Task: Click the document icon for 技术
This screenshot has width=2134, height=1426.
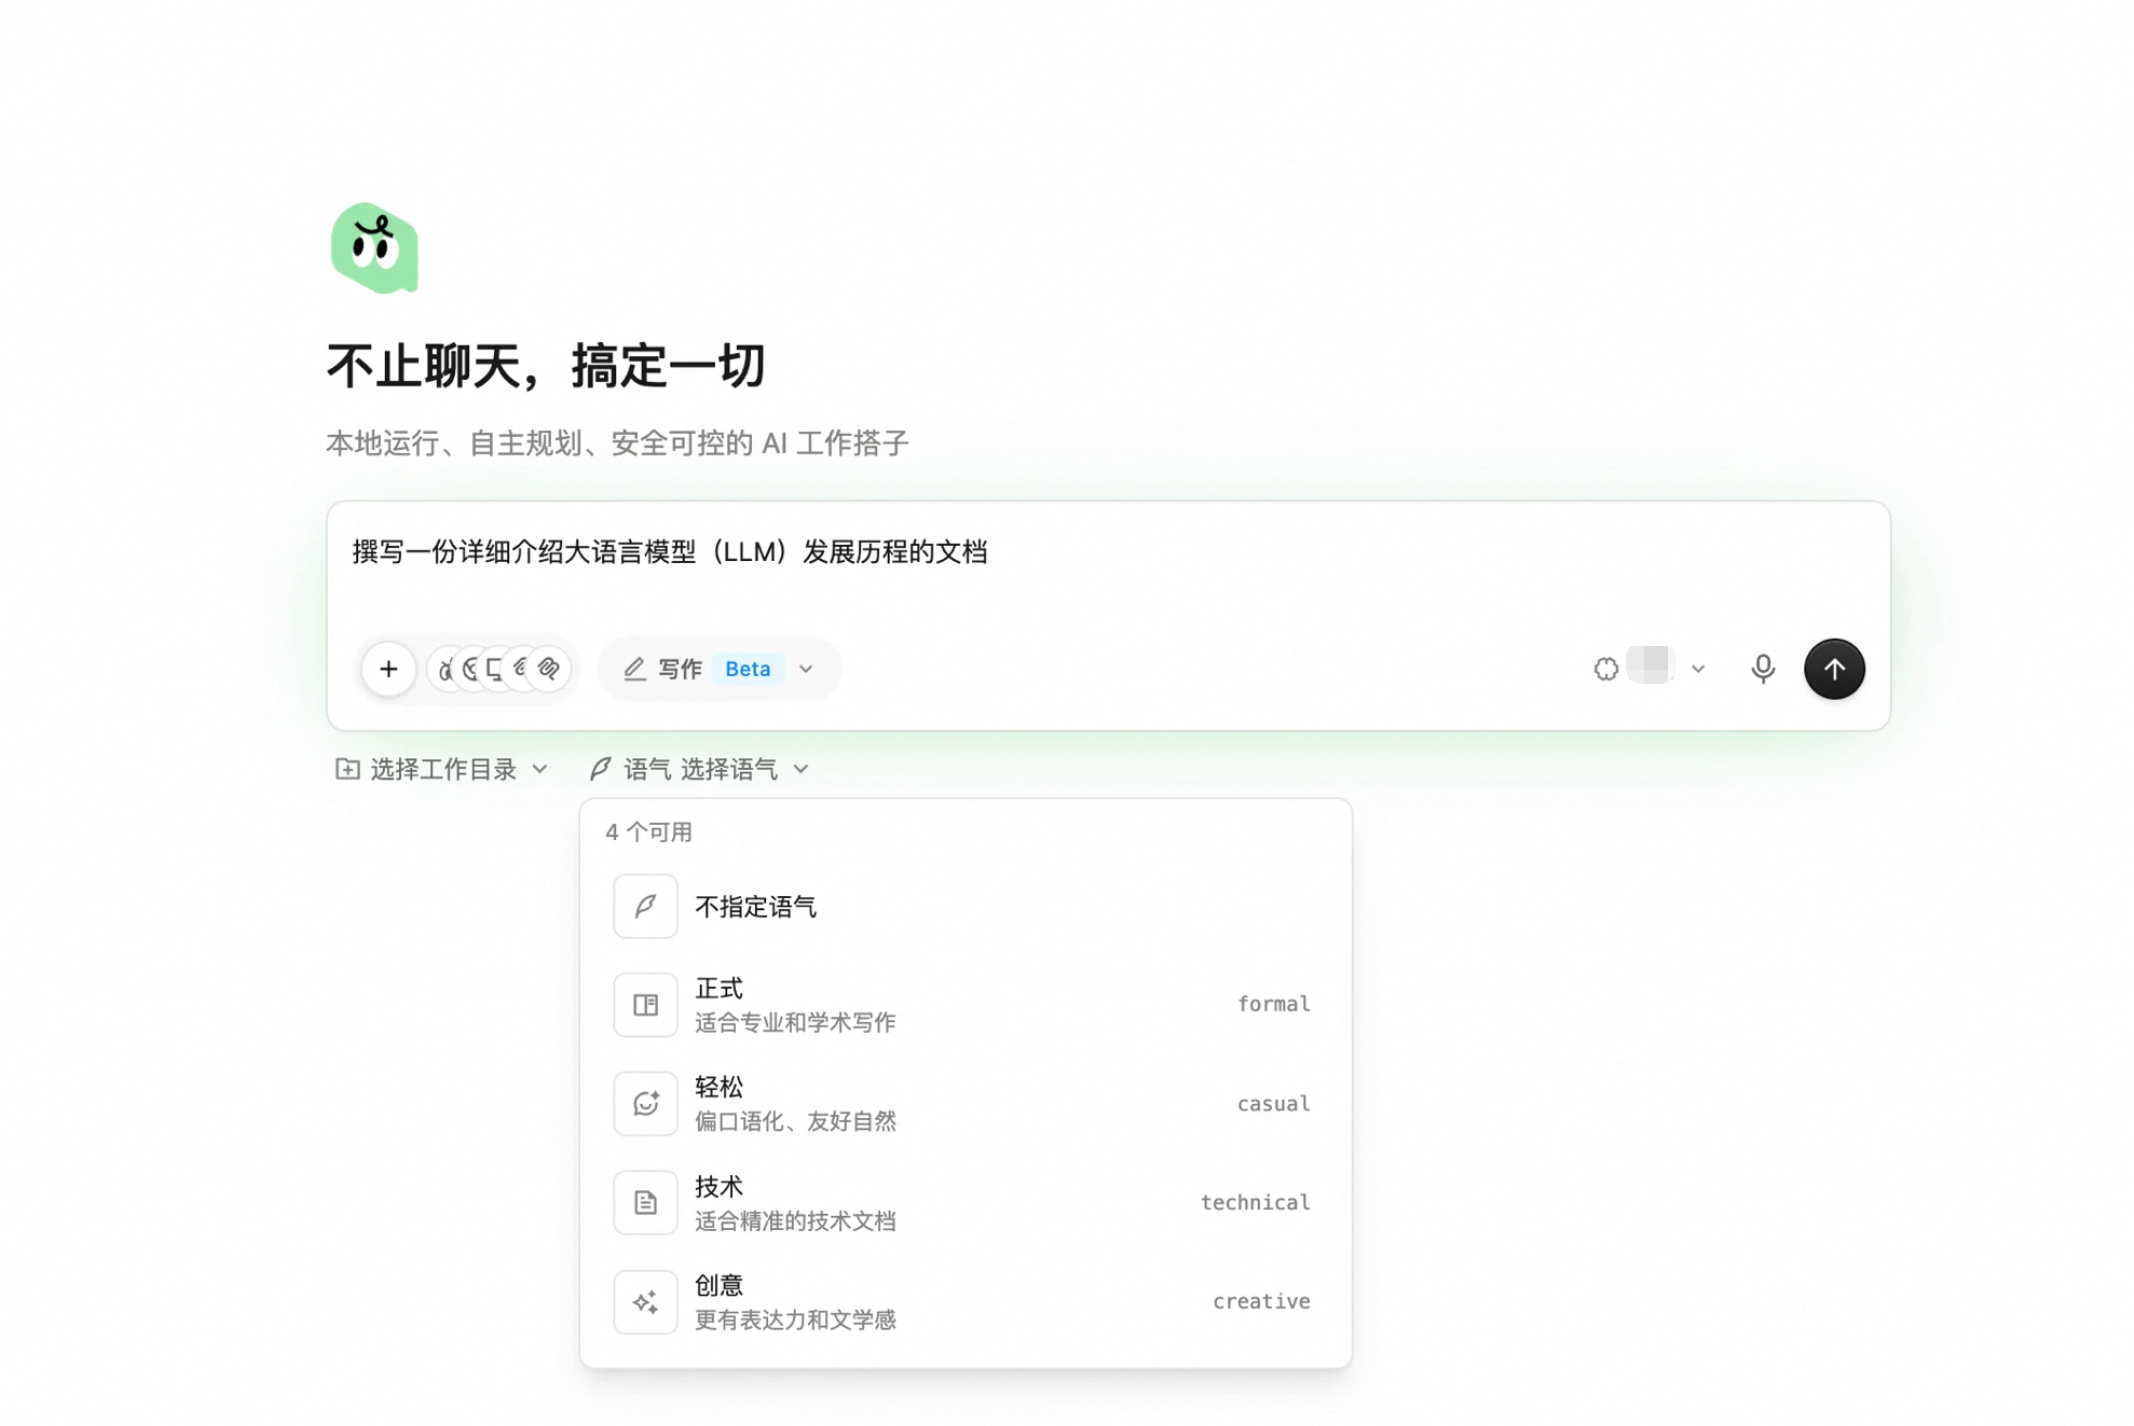Action: 645,1202
